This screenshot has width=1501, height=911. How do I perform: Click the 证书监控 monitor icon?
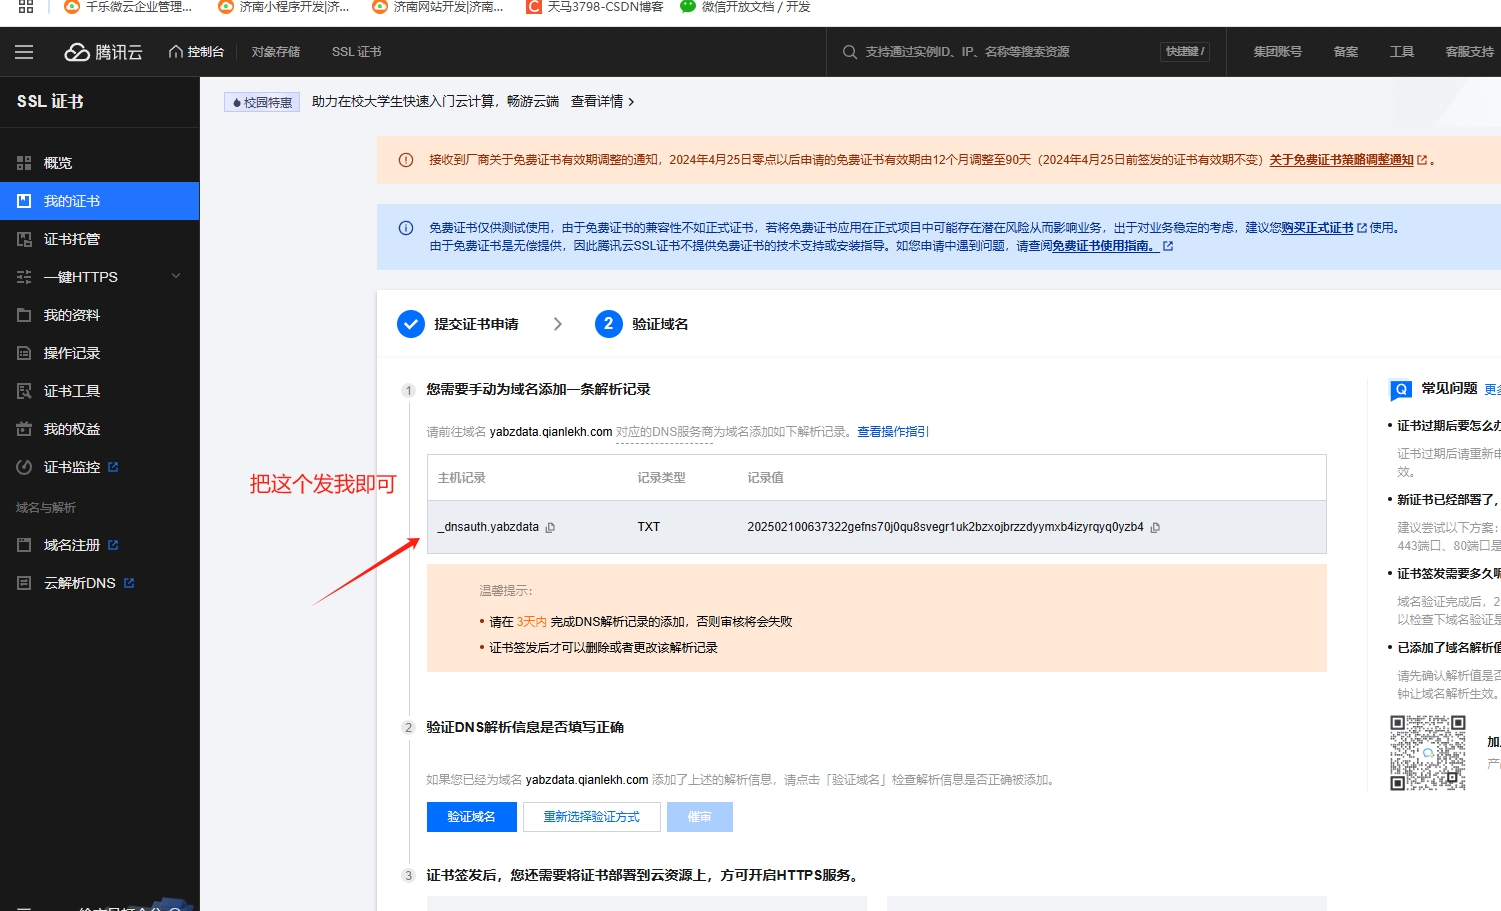[24, 467]
